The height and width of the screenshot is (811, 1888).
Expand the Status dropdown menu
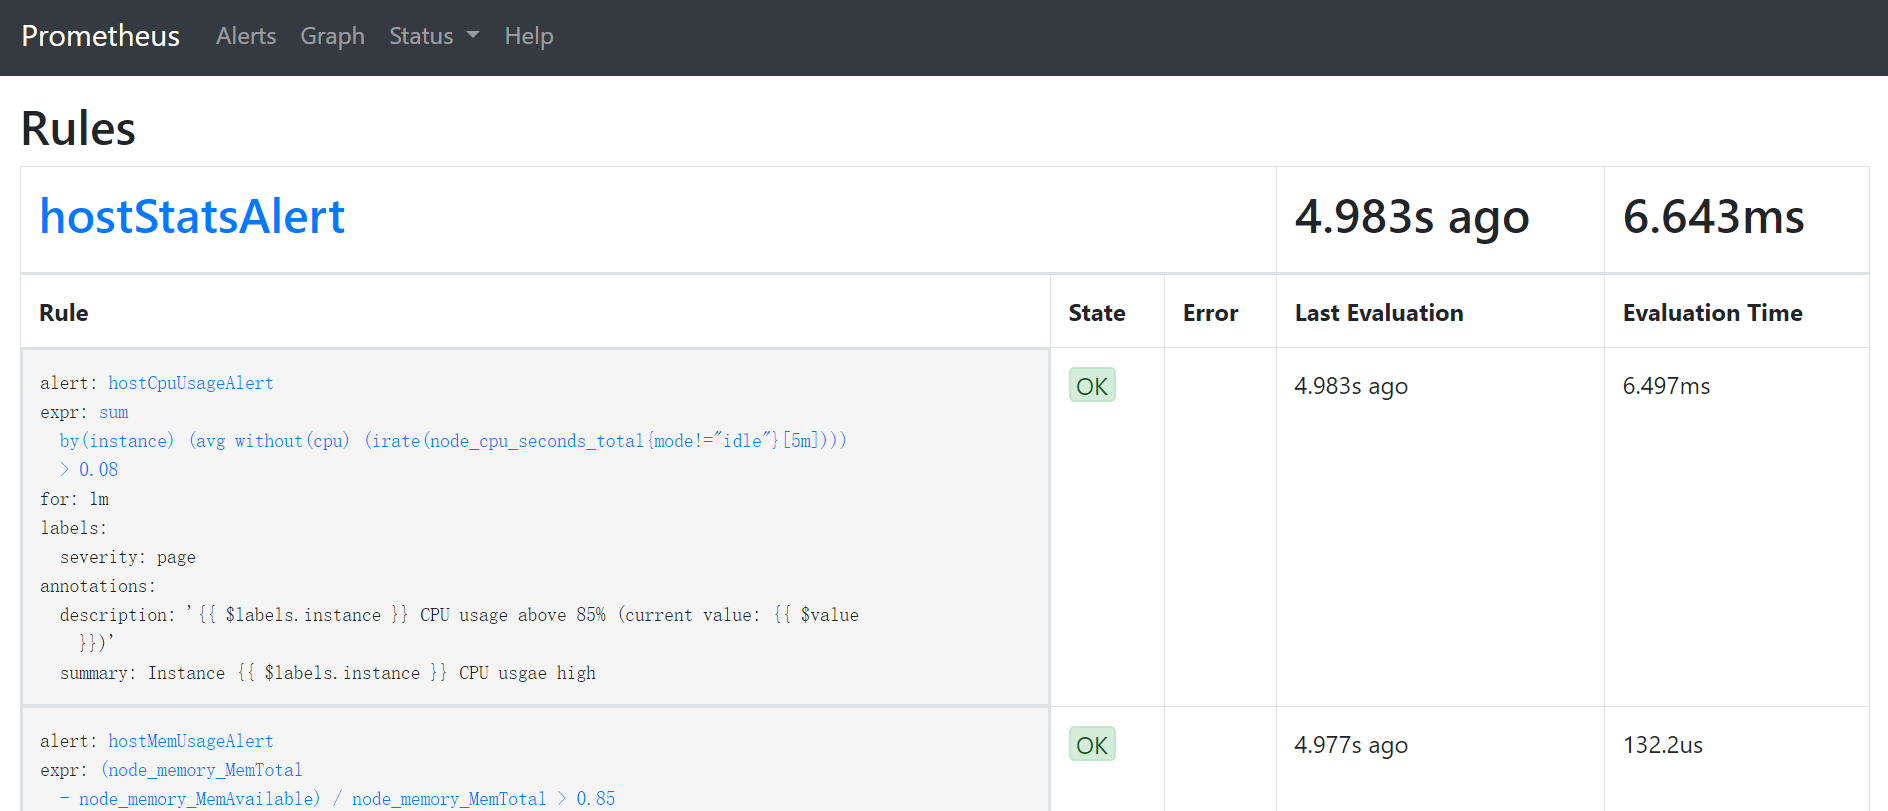434,36
